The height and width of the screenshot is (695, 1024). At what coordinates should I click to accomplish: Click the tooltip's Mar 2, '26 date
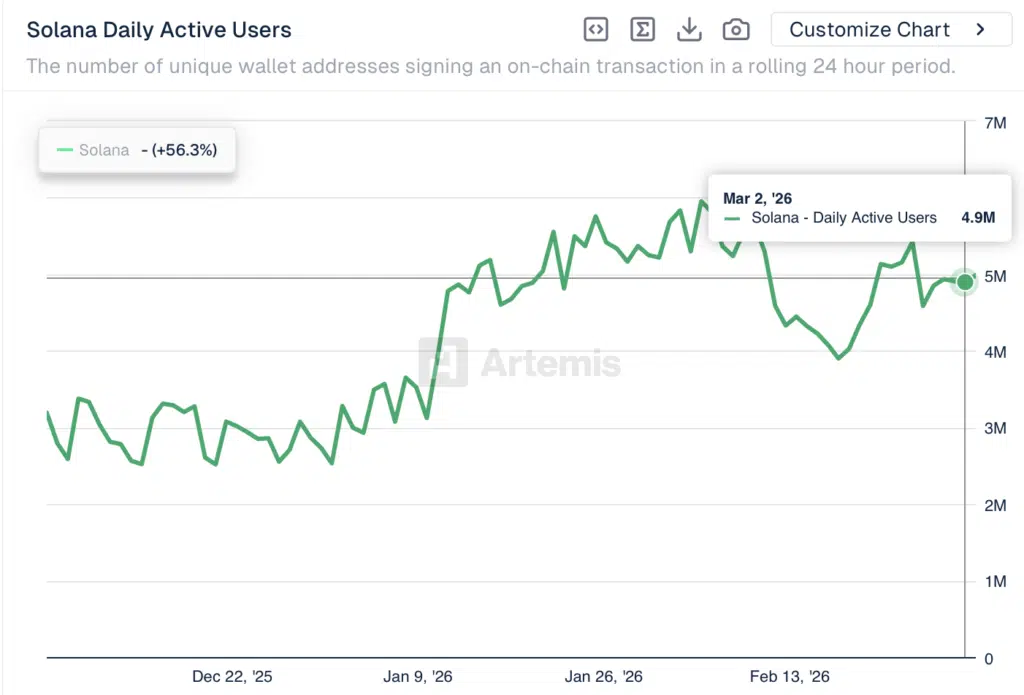pos(757,198)
